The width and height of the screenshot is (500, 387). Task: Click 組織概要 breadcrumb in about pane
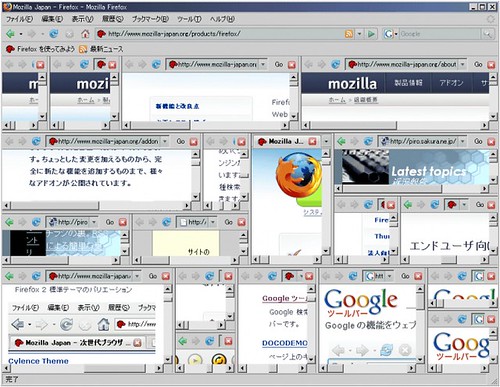tap(366, 100)
